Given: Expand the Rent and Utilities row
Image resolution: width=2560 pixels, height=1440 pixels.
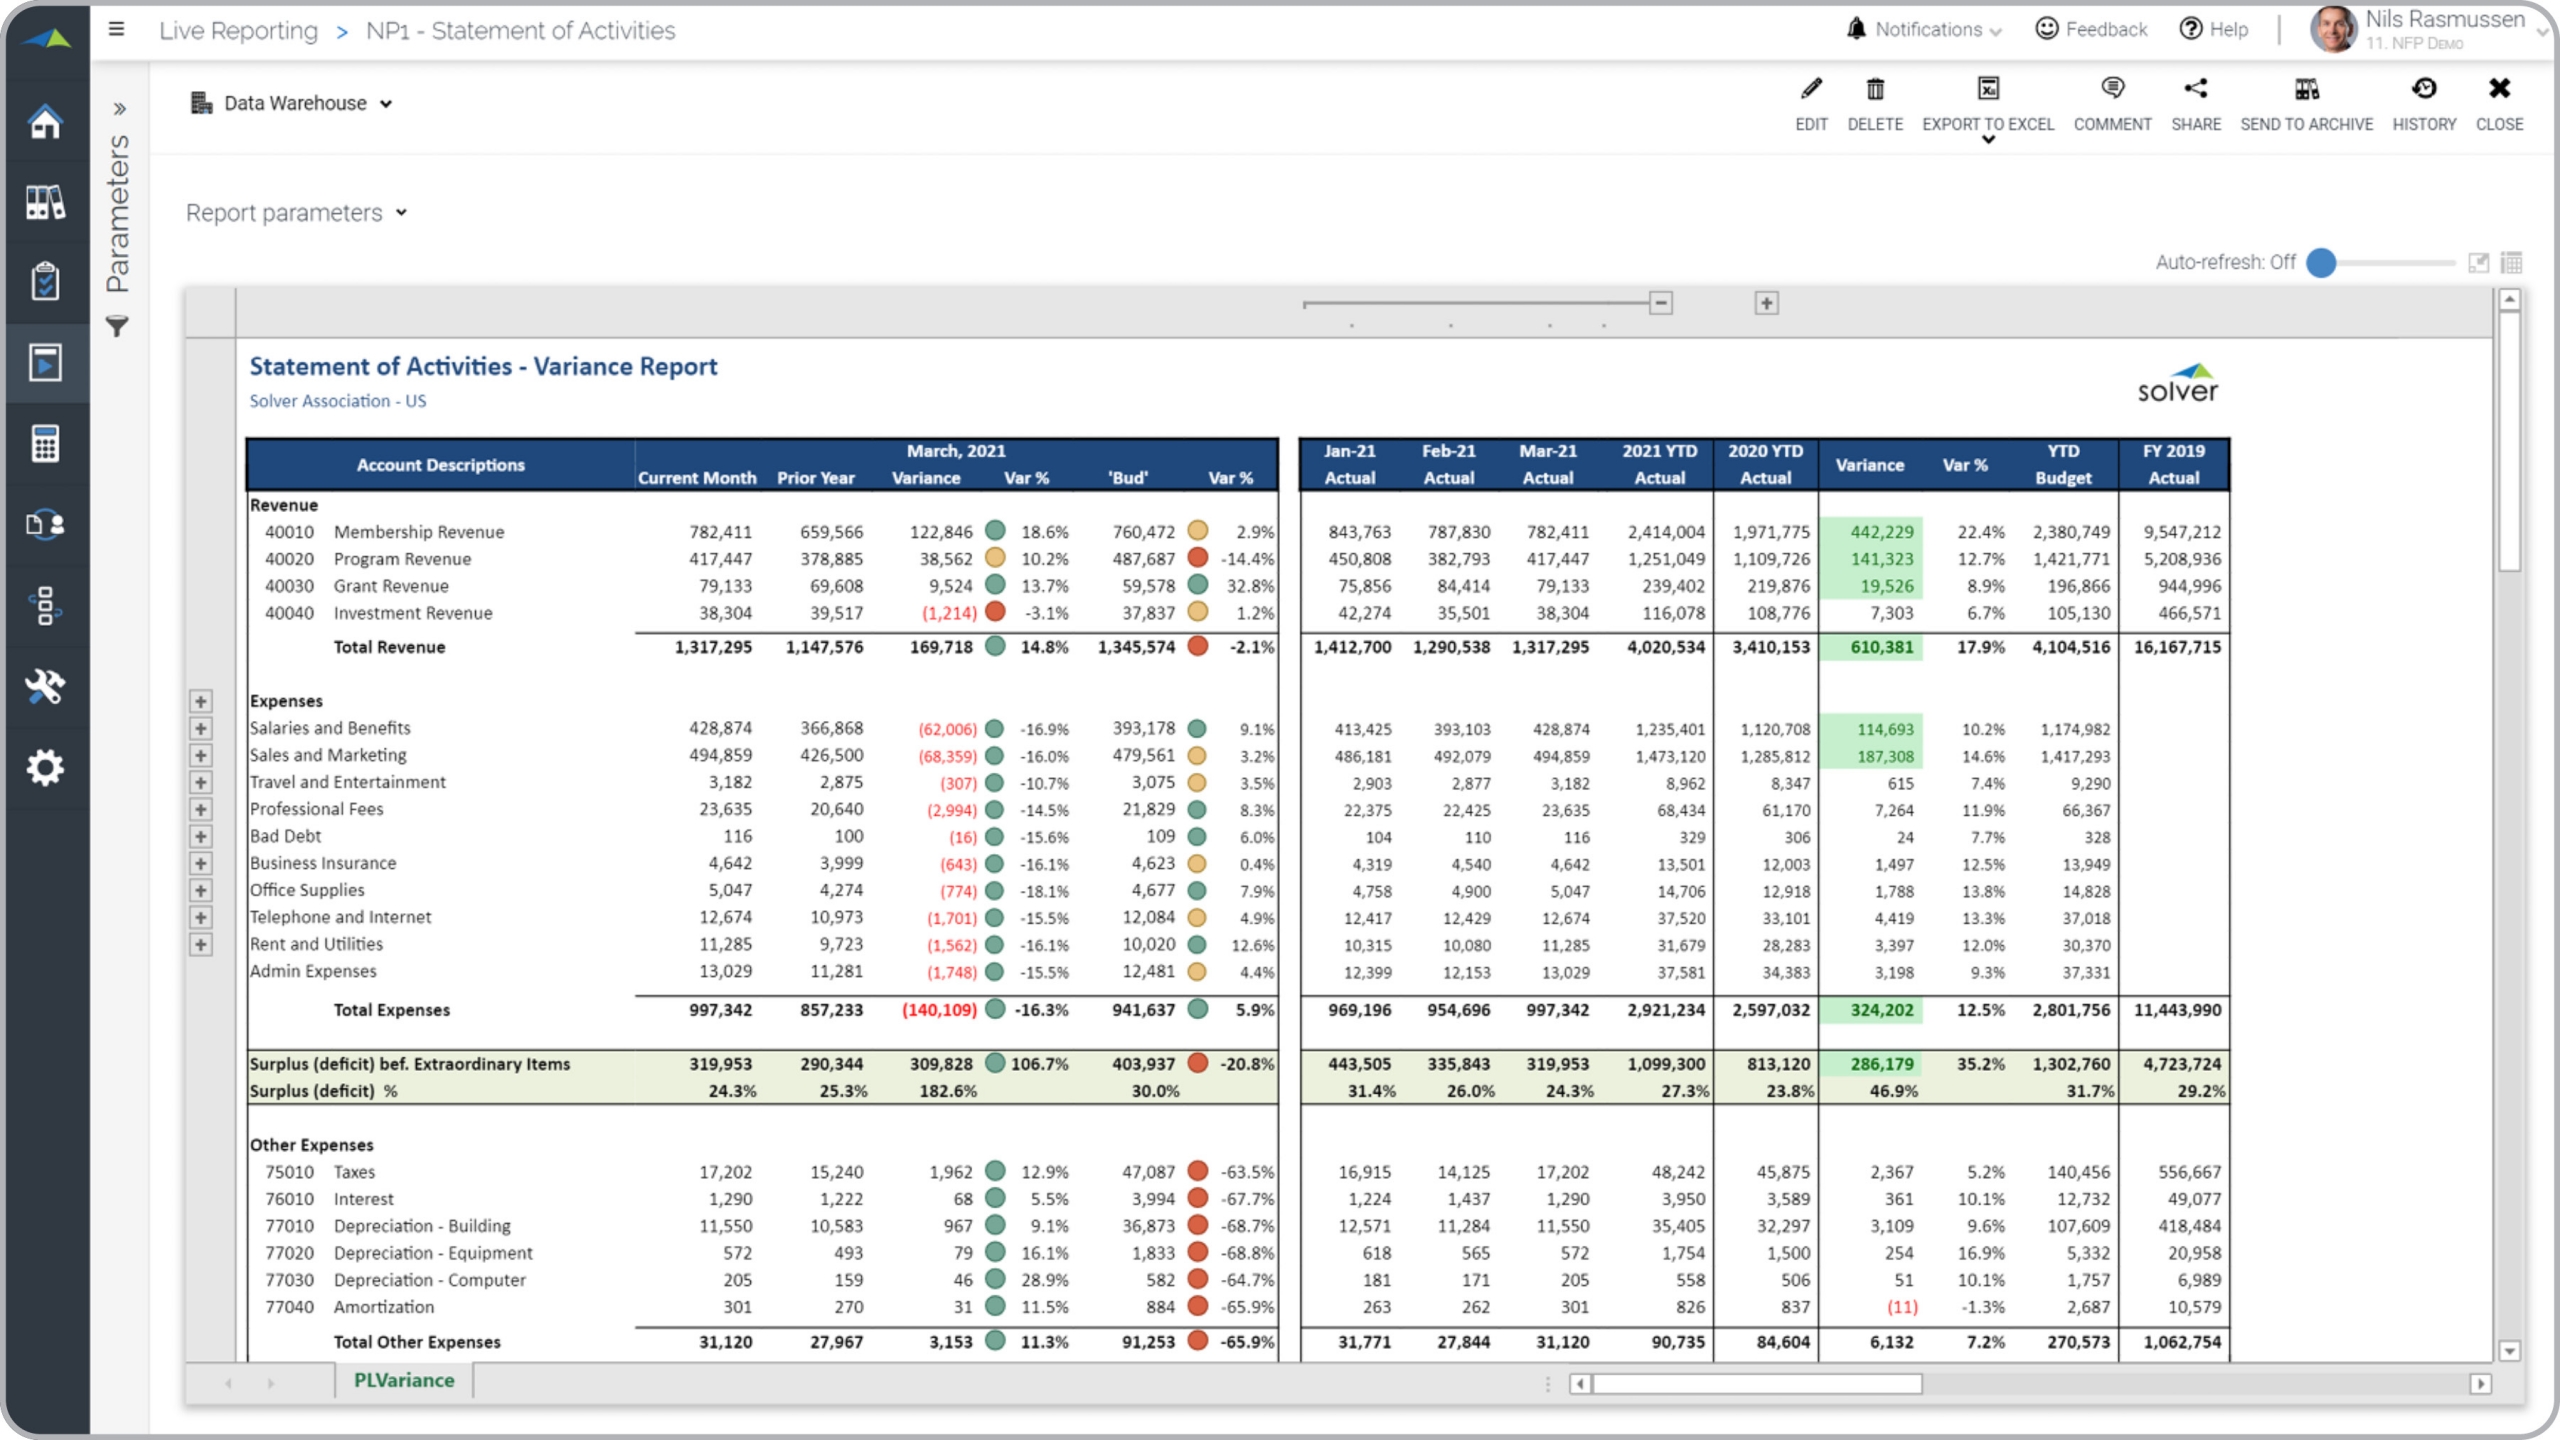Looking at the screenshot, I should pos(201,945).
